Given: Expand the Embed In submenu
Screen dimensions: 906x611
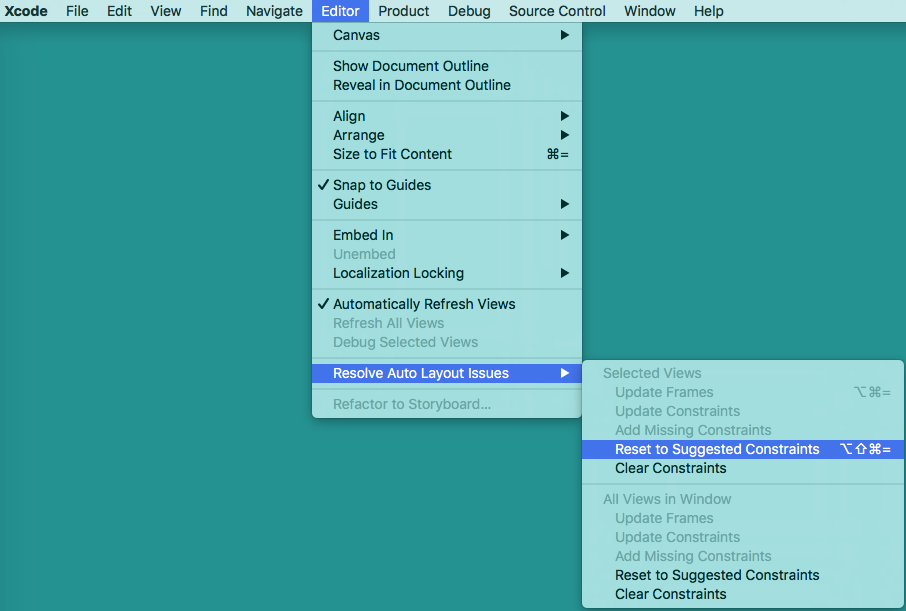Looking at the screenshot, I should pyautogui.click(x=447, y=235).
